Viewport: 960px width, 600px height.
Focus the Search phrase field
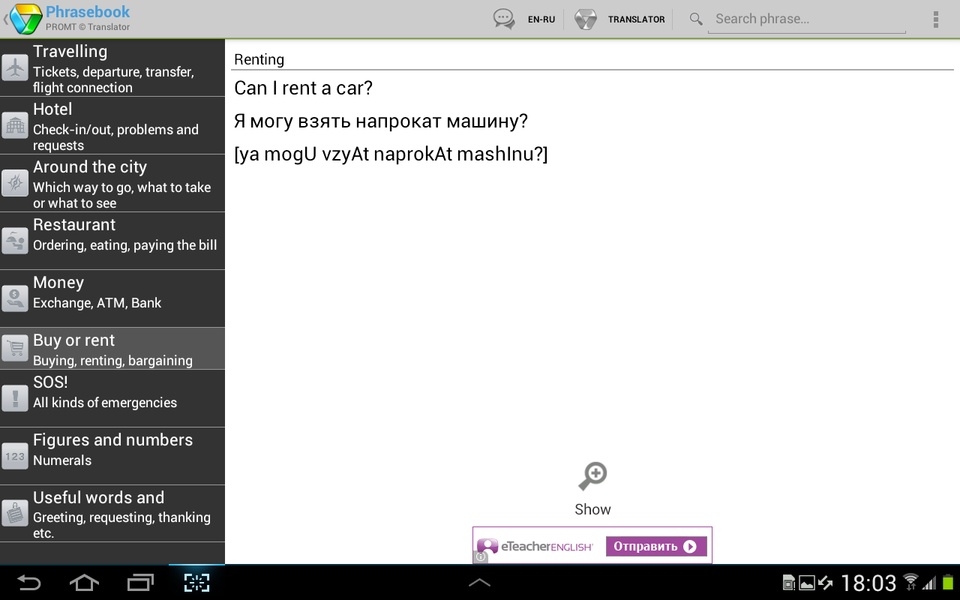(x=806, y=19)
